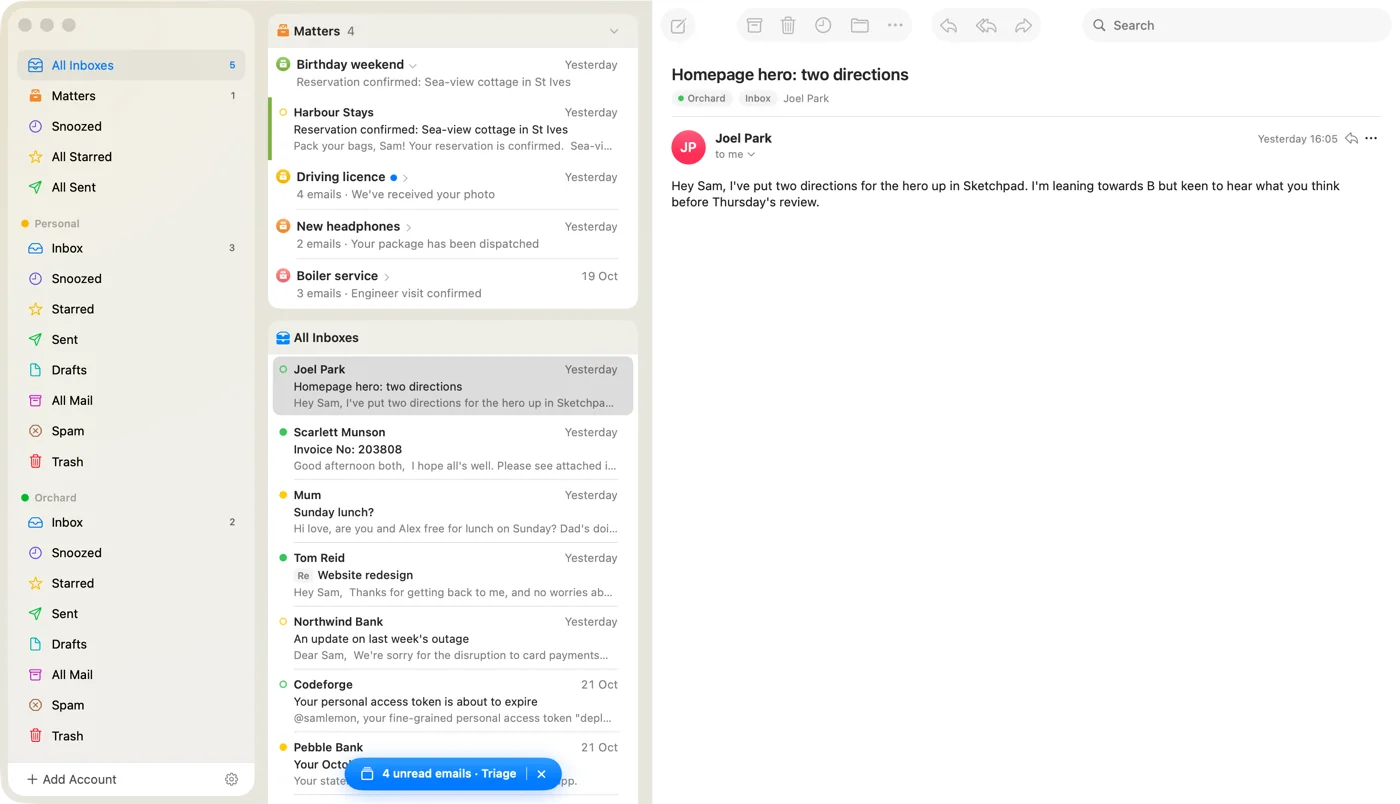Reply to the email via toolbar
Screen dimensions: 1400x804
(949, 26)
